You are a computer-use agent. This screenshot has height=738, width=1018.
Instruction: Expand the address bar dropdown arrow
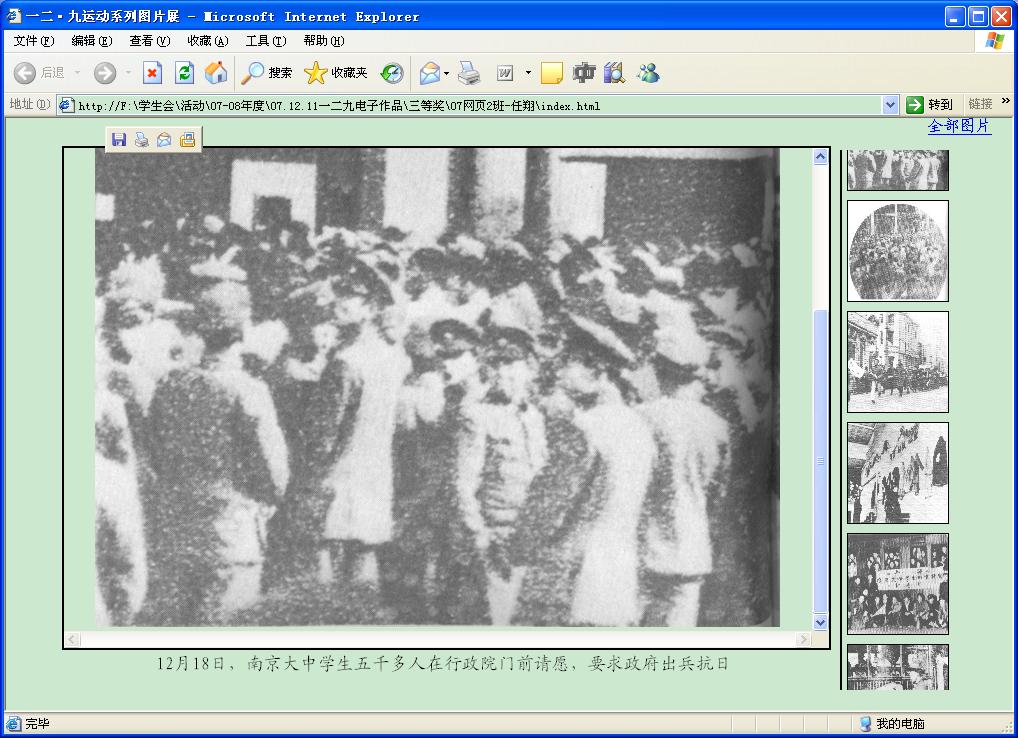tap(890, 105)
